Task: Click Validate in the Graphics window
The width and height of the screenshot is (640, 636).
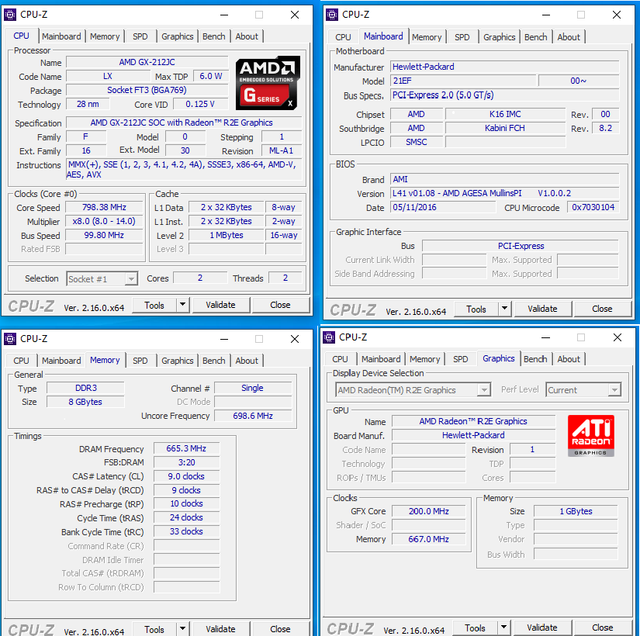Action: pos(542,627)
